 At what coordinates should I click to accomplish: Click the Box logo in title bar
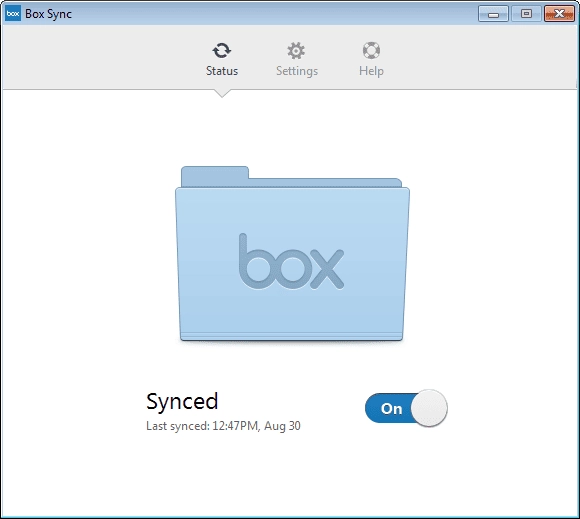(13, 14)
